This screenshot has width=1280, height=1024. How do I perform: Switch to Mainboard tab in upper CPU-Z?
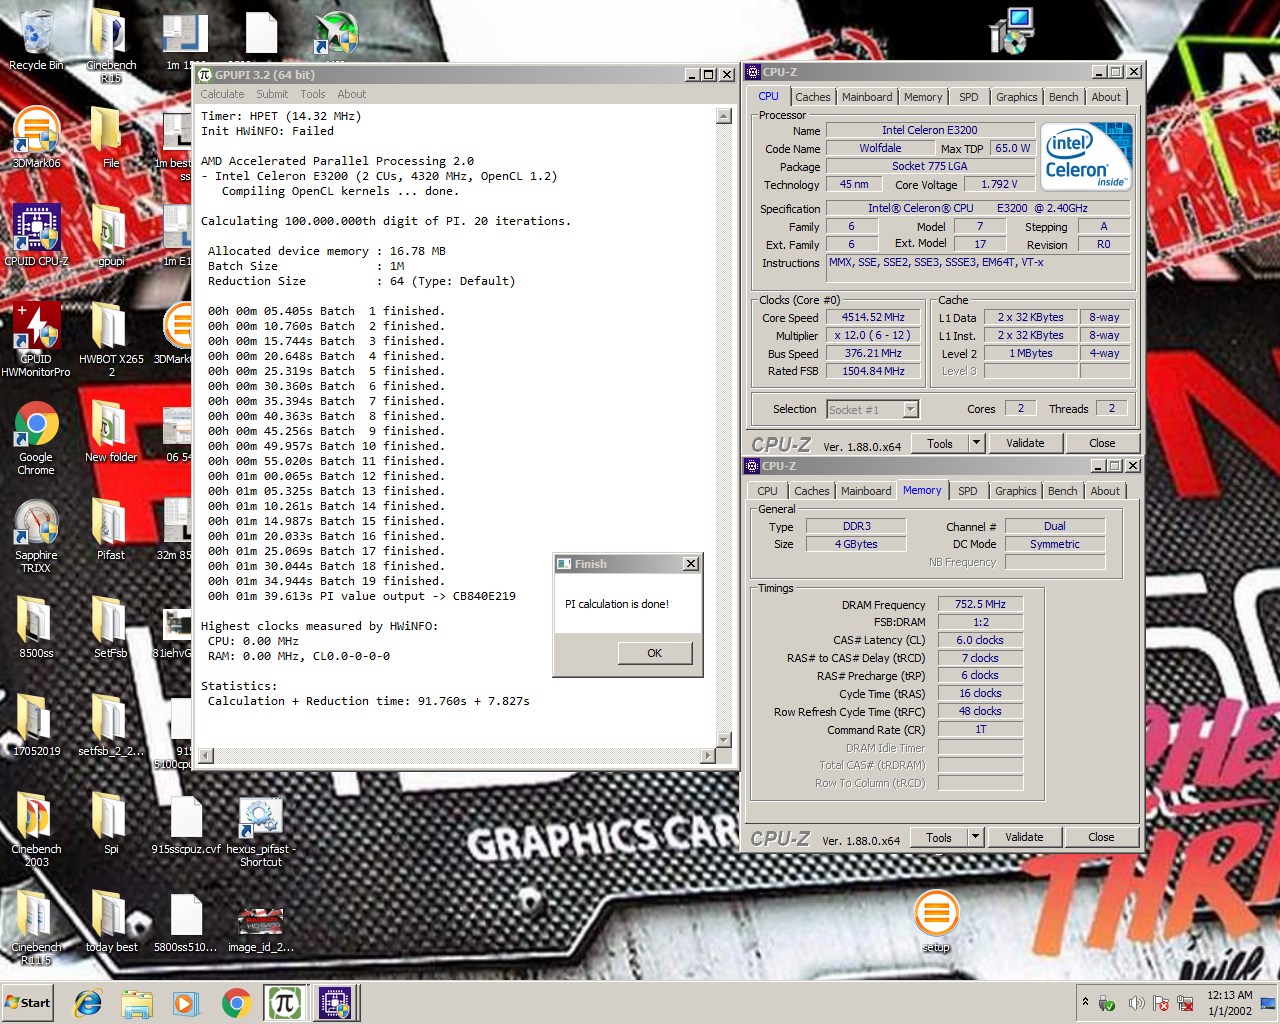867,97
